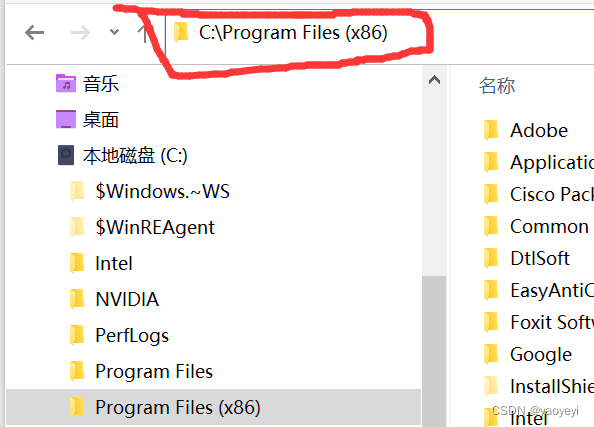Select the NVIDIA folder in tree

pyautogui.click(x=114, y=299)
